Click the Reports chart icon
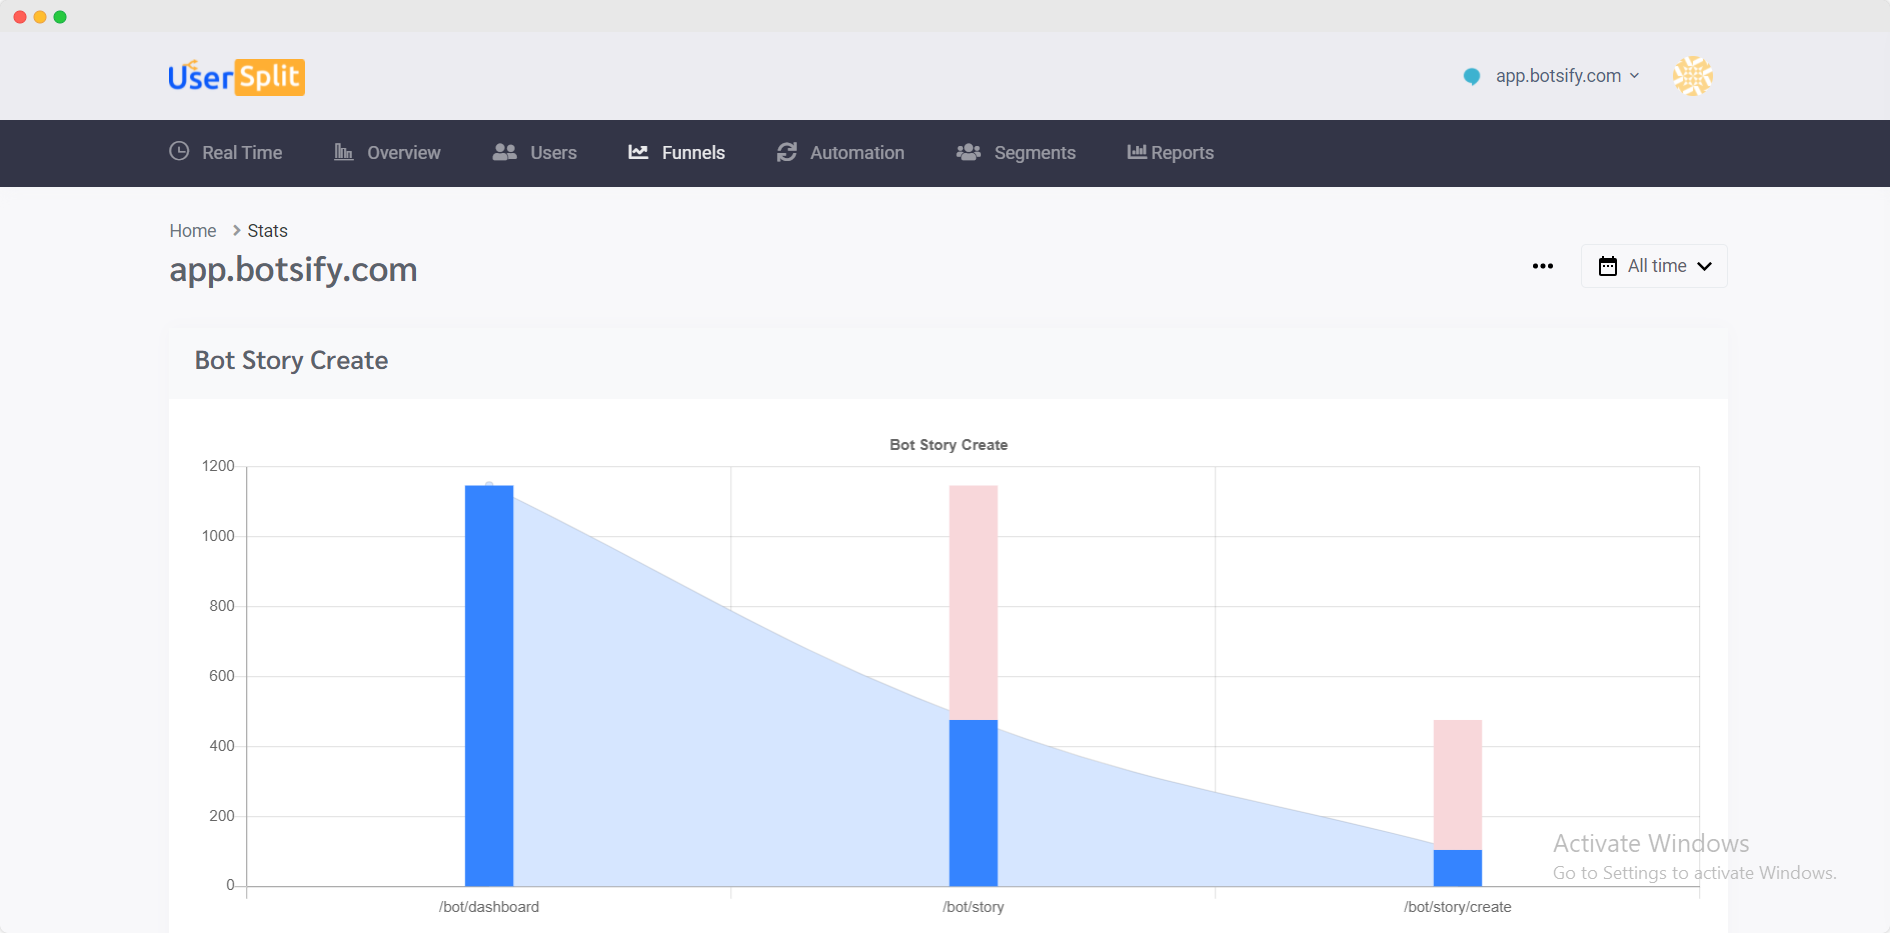This screenshot has height=933, width=1890. [x=1137, y=152]
